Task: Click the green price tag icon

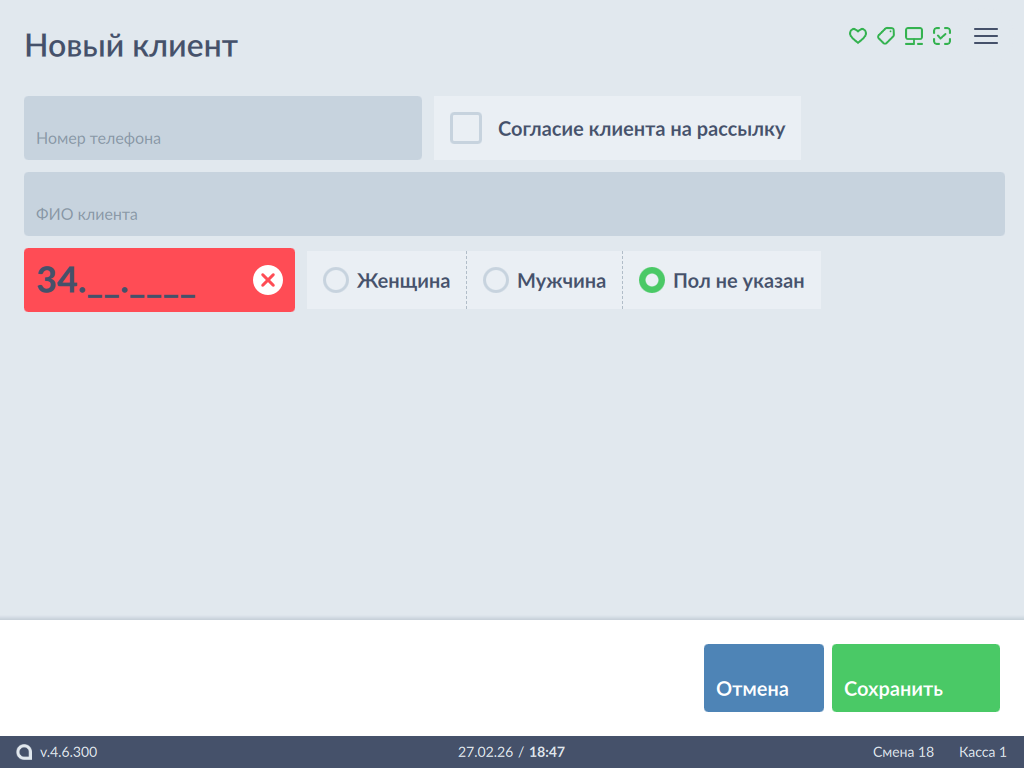Action: 885,36
